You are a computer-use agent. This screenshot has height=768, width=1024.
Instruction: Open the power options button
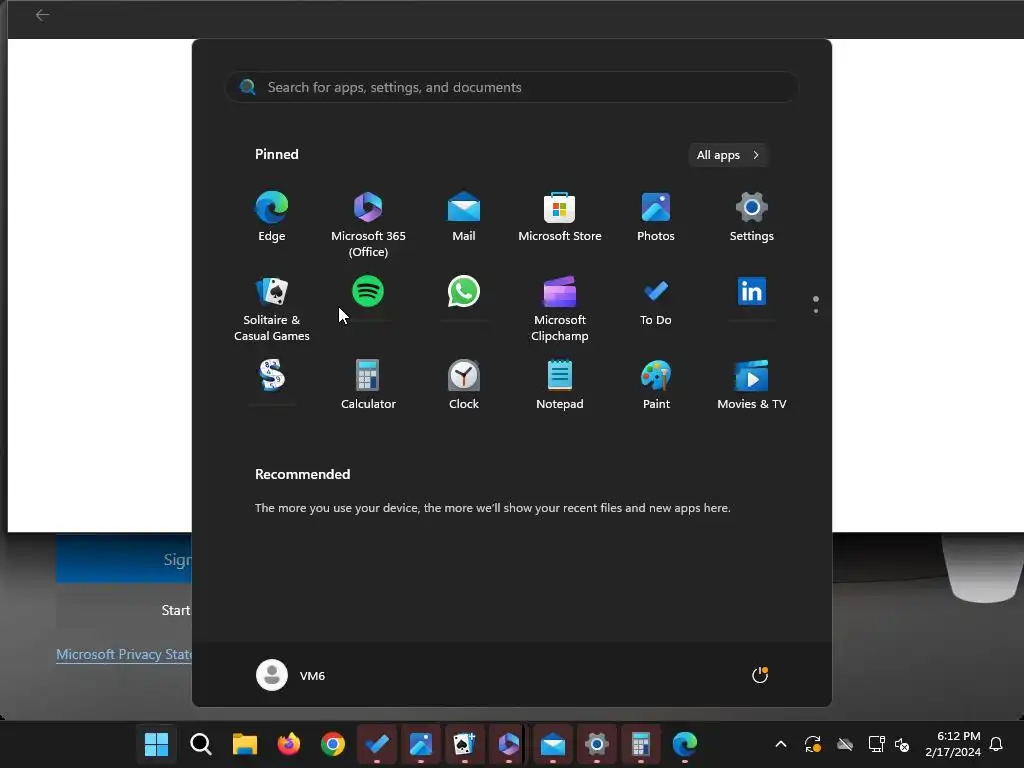tap(760, 675)
